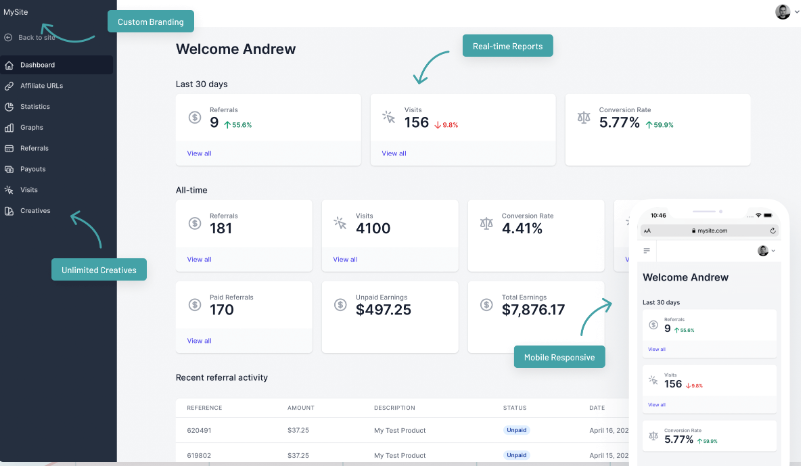Reload the page in mobile browser
801x466 pixels.
point(773,230)
